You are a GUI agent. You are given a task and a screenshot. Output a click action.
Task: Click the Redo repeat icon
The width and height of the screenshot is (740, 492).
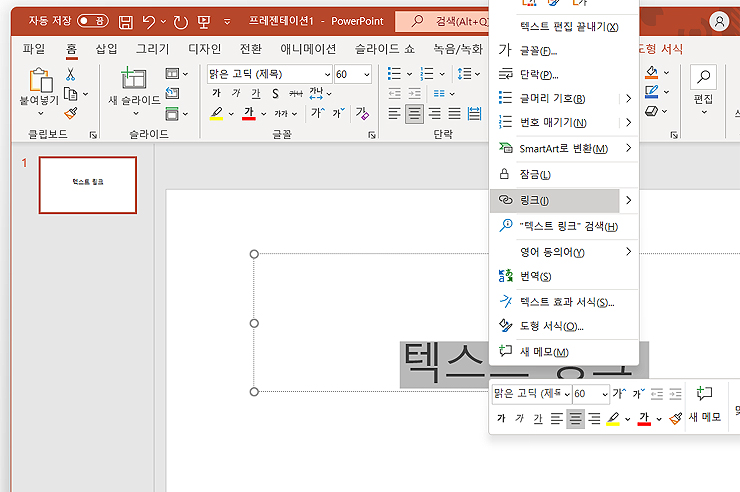[x=180, y=22]
